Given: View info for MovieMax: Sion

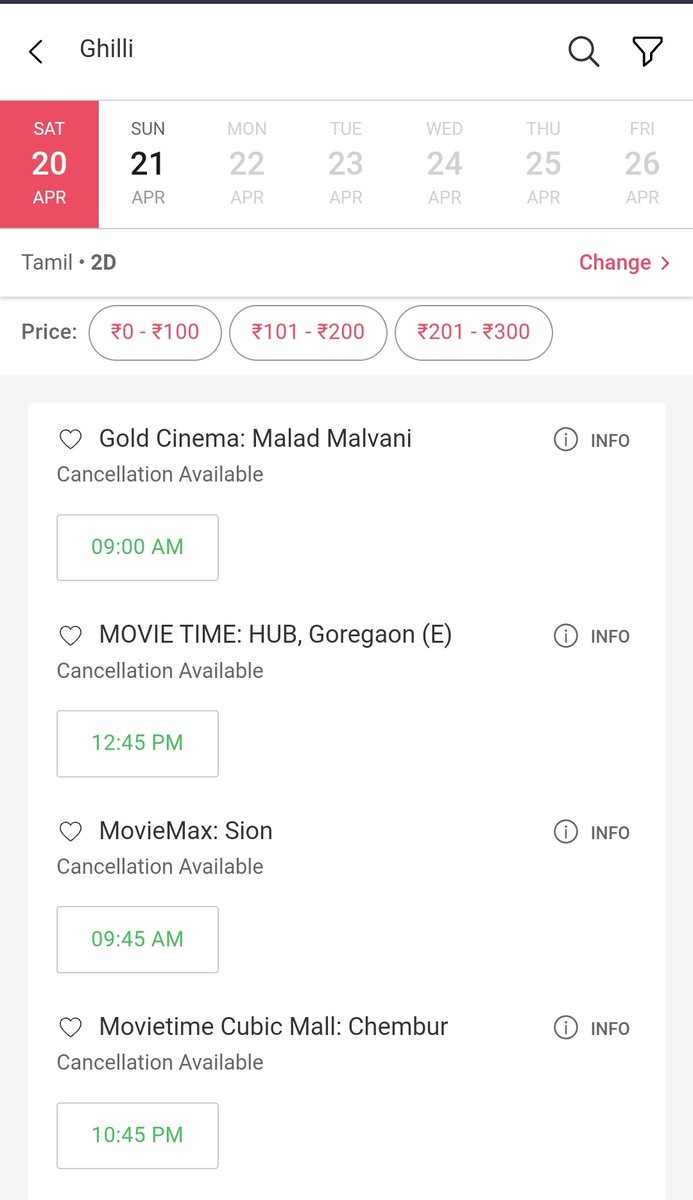Looking at the screenshot, I should point(592,832).
